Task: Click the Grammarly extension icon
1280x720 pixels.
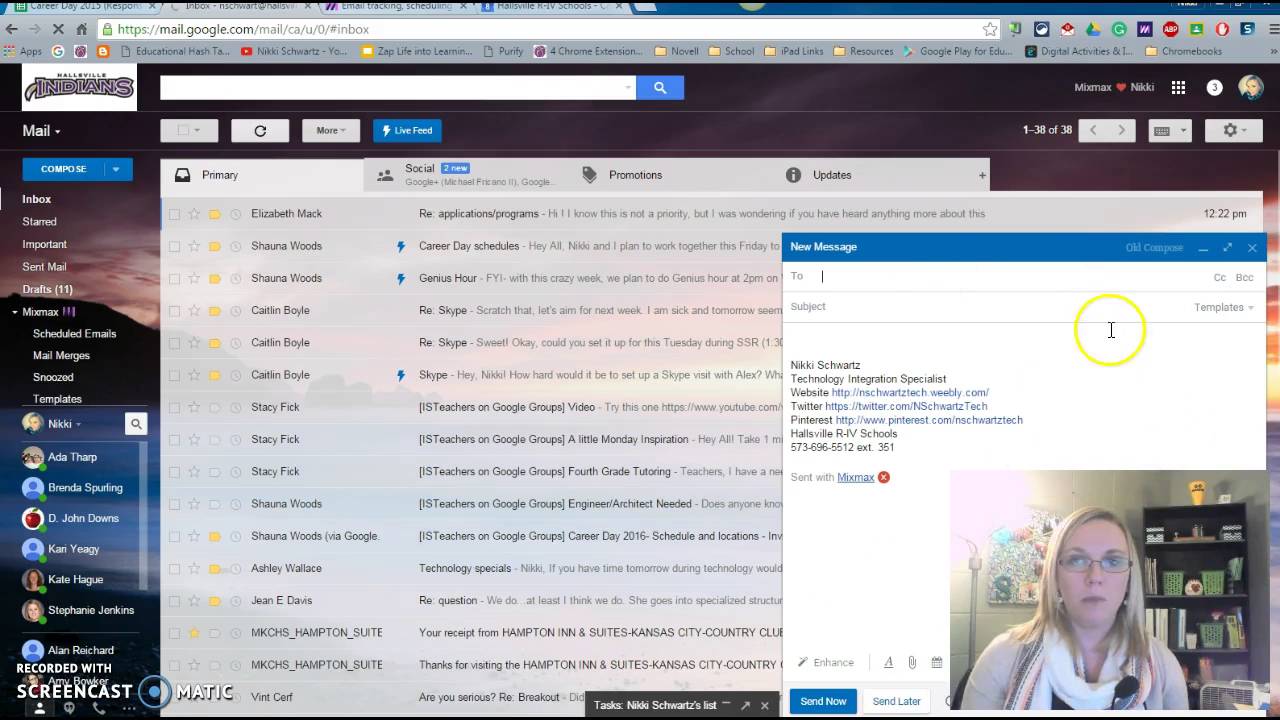Action: (1119, 29)
